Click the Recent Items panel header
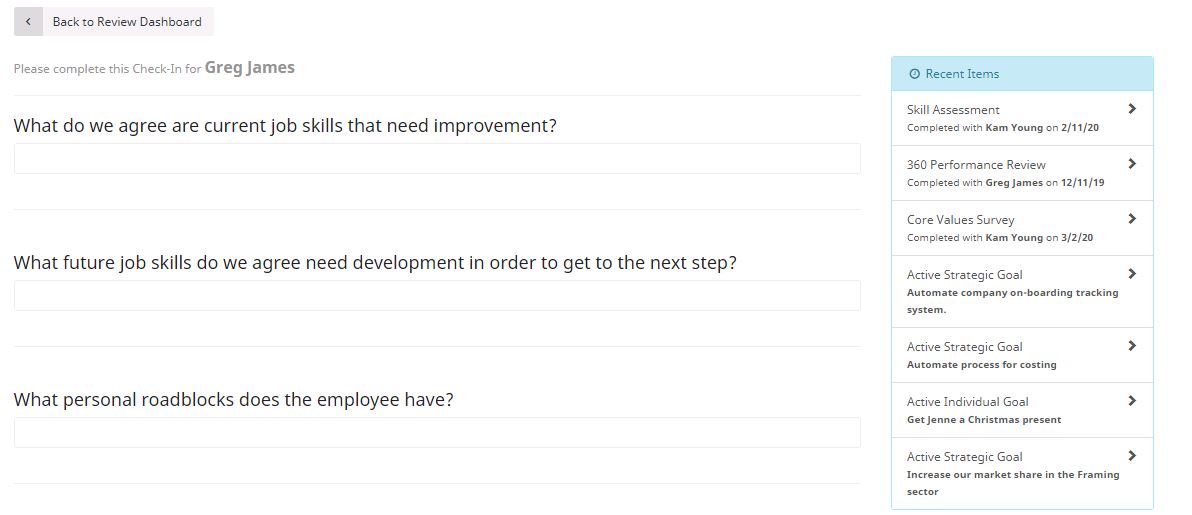 click(x=1022, y=74)
